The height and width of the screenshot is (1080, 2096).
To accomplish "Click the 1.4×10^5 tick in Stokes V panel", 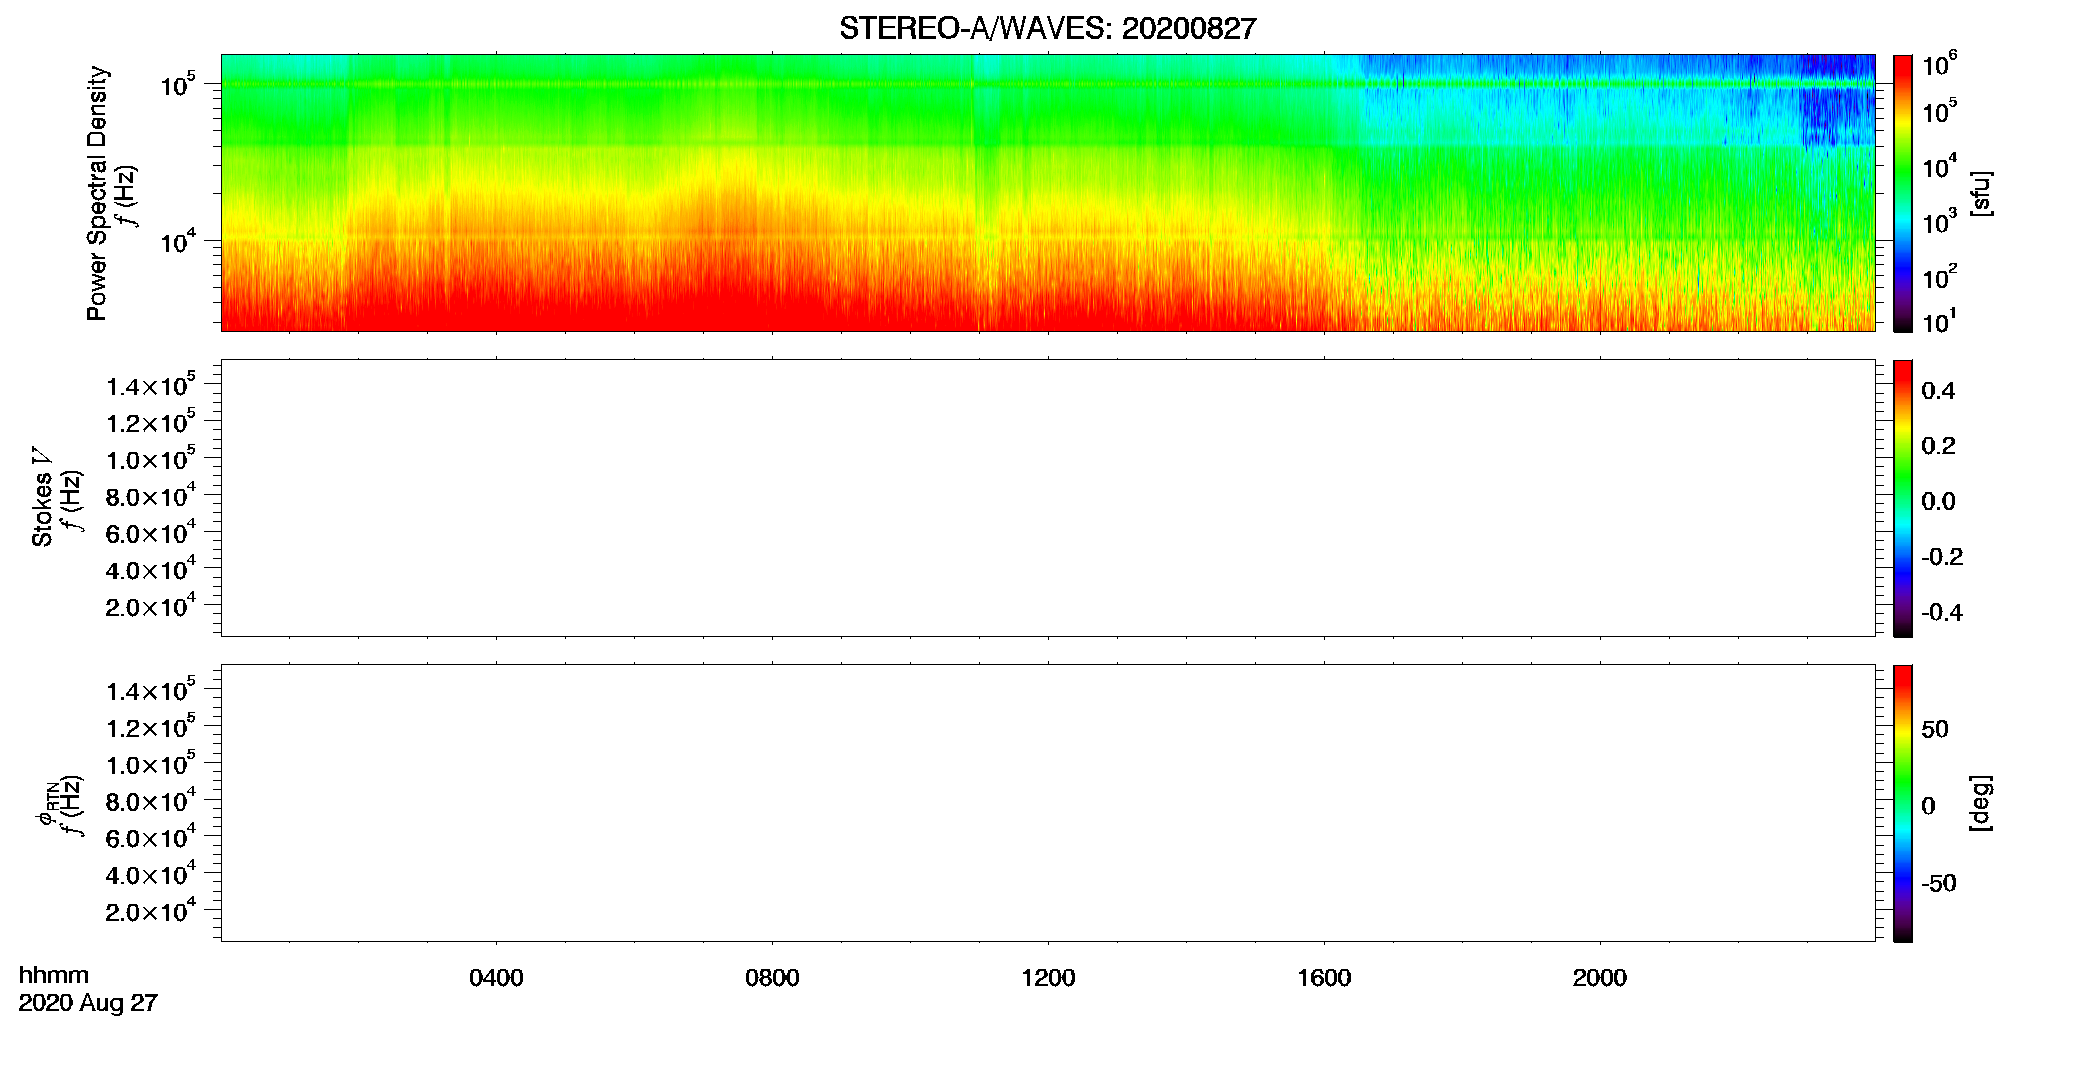I will click(x=151, y=384).
